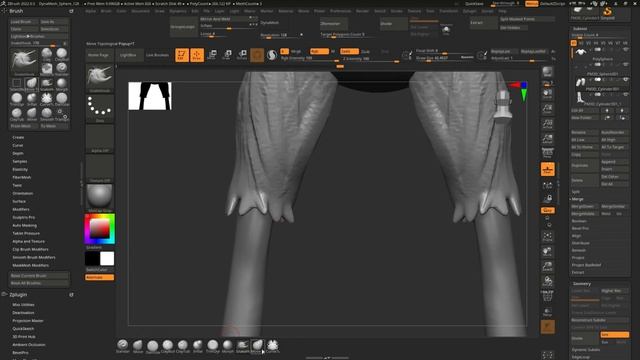Expand the Curve brush section
The image size is (640, 360).
(18, 145)
